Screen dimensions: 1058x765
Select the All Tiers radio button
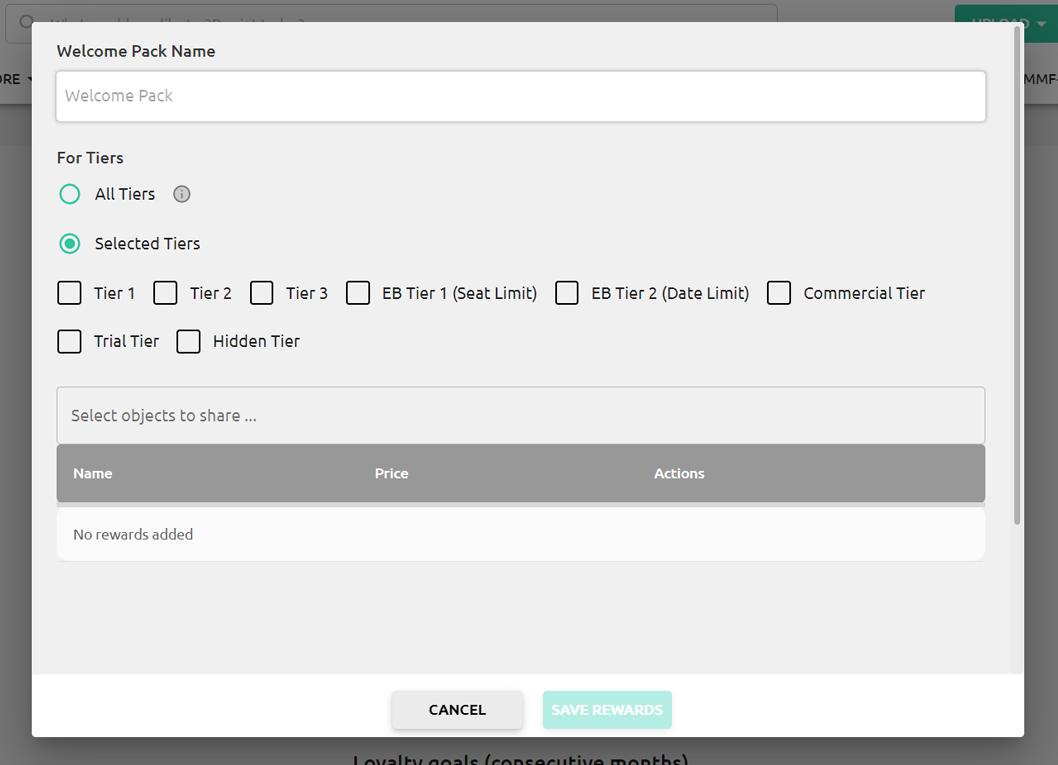pyautogui.click(x=69, y=194)
